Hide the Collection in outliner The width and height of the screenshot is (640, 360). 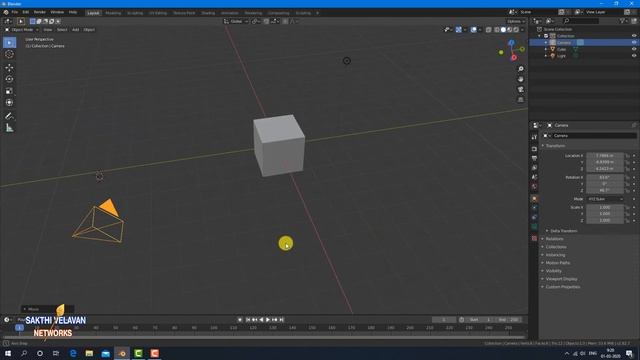(634, 36)
